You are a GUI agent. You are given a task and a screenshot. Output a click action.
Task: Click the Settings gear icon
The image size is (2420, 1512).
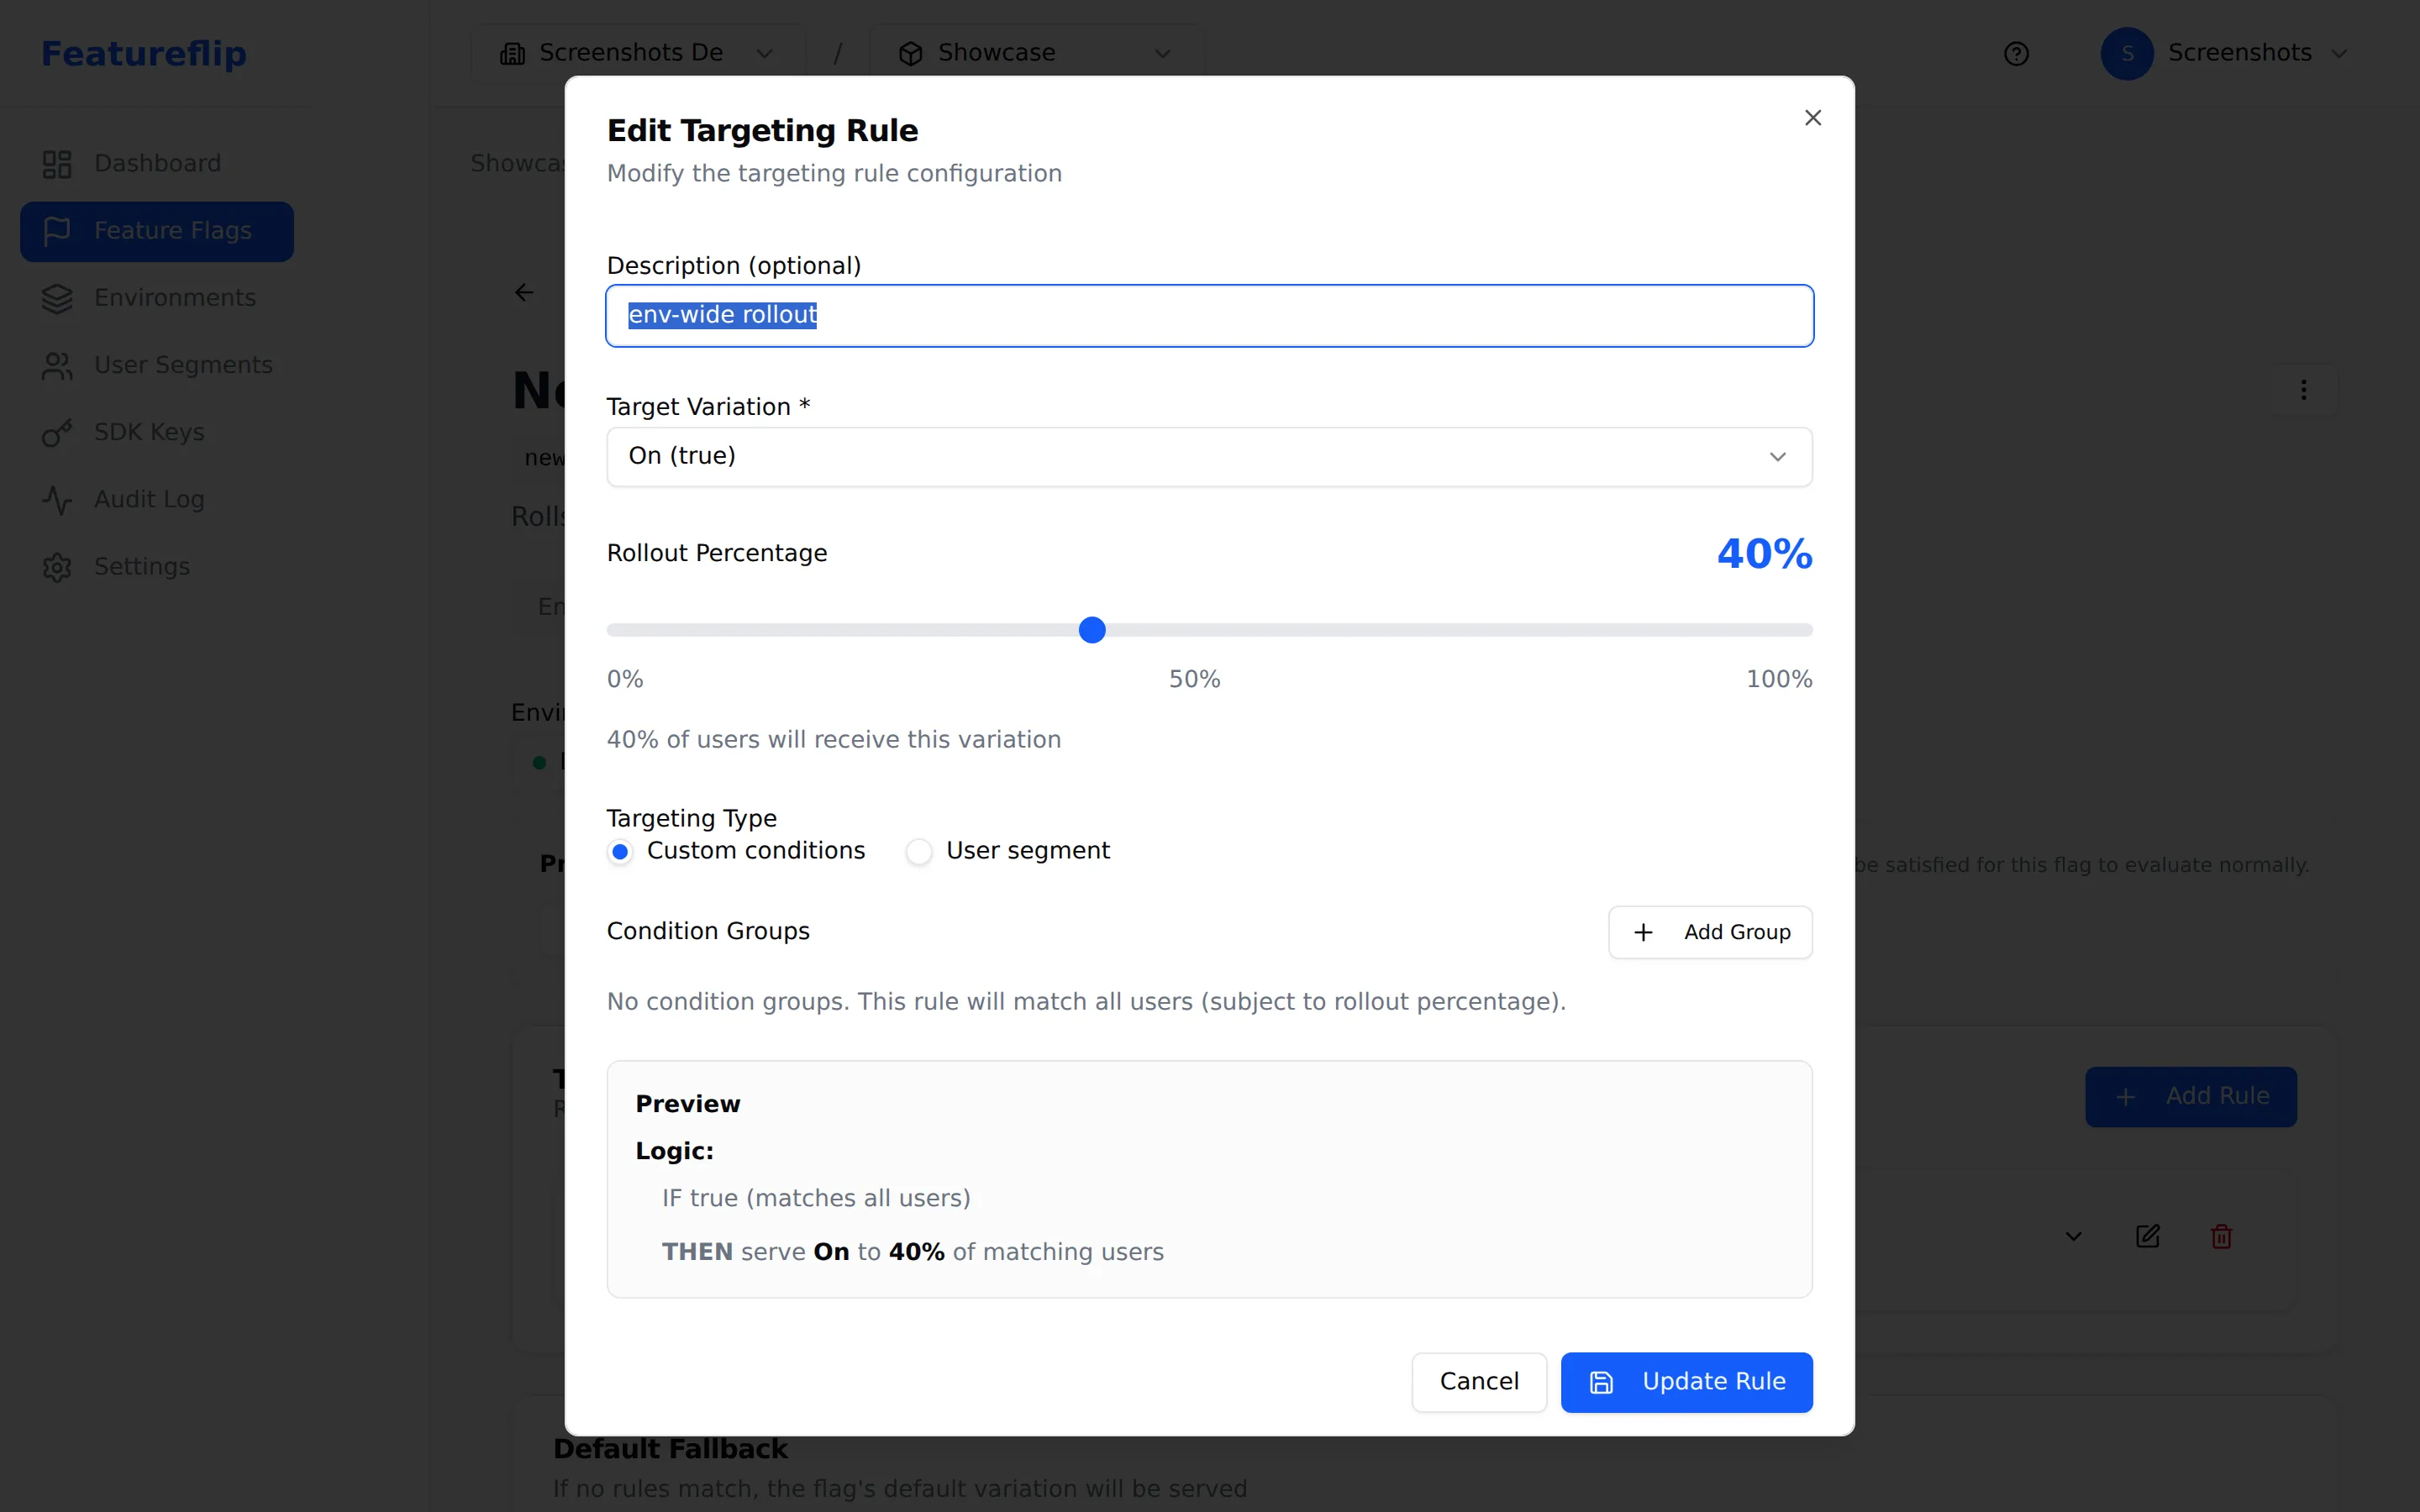(57, 567)
